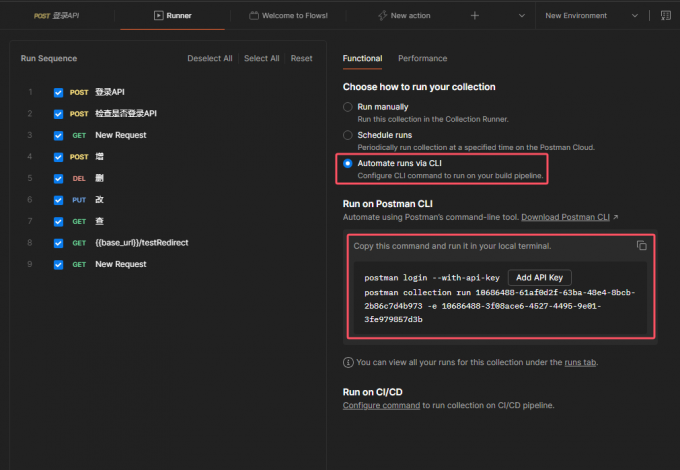
Task: Switch to the Performance tab
Action: point(422,58)
